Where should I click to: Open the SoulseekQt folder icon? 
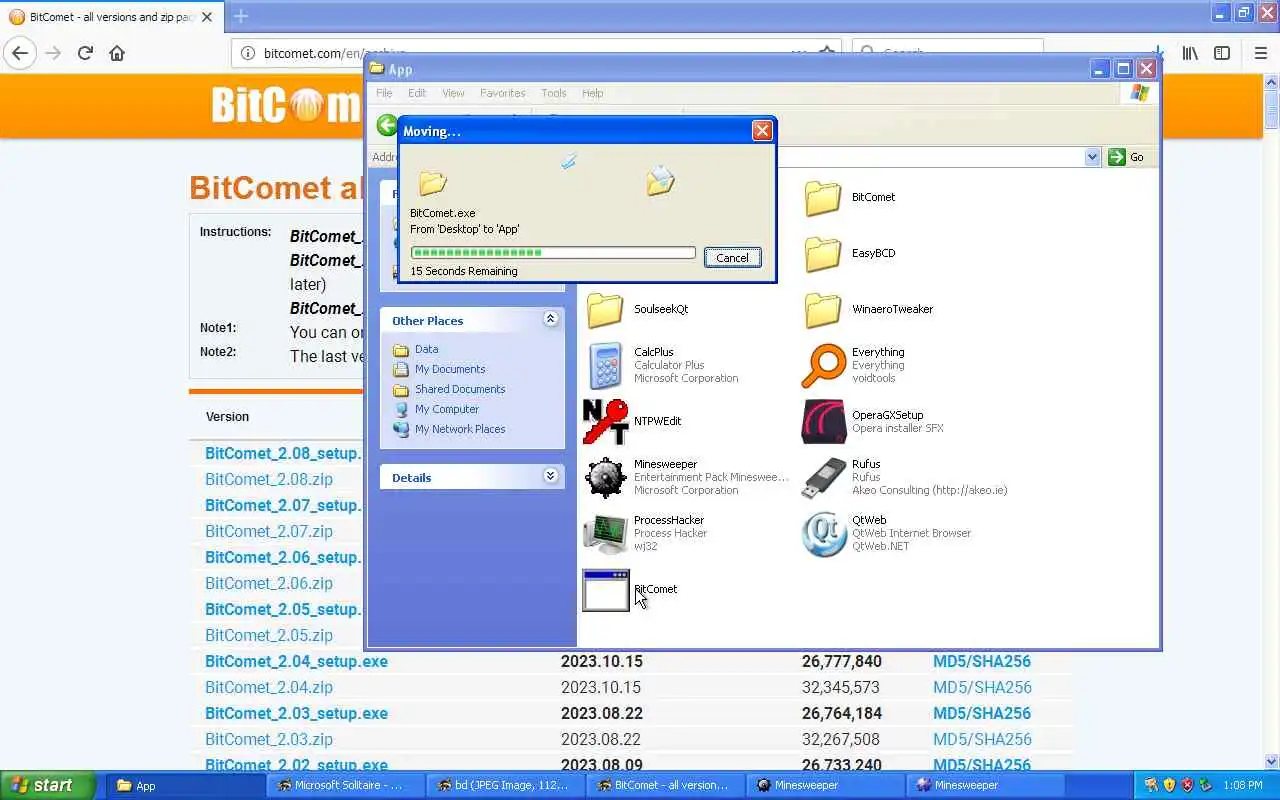pyautogui.click(x=605, y=310)
